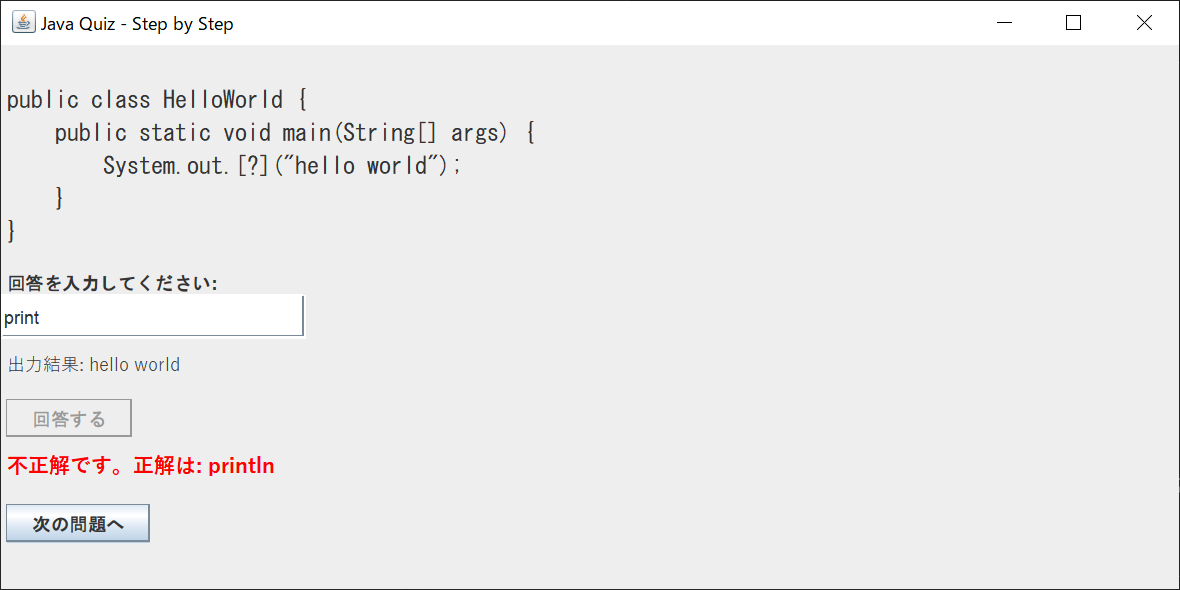Screen dimensions: 1180x590
Task: Go to next question via 次の問題へ
Action: pyautogui.click(x=78, y=524)
